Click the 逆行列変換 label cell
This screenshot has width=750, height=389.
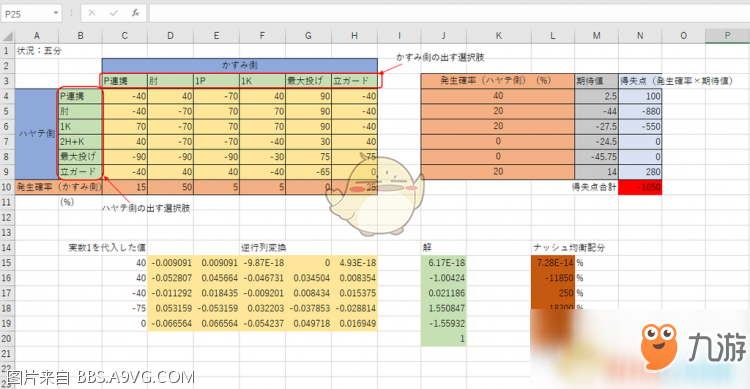click(263, 247)
